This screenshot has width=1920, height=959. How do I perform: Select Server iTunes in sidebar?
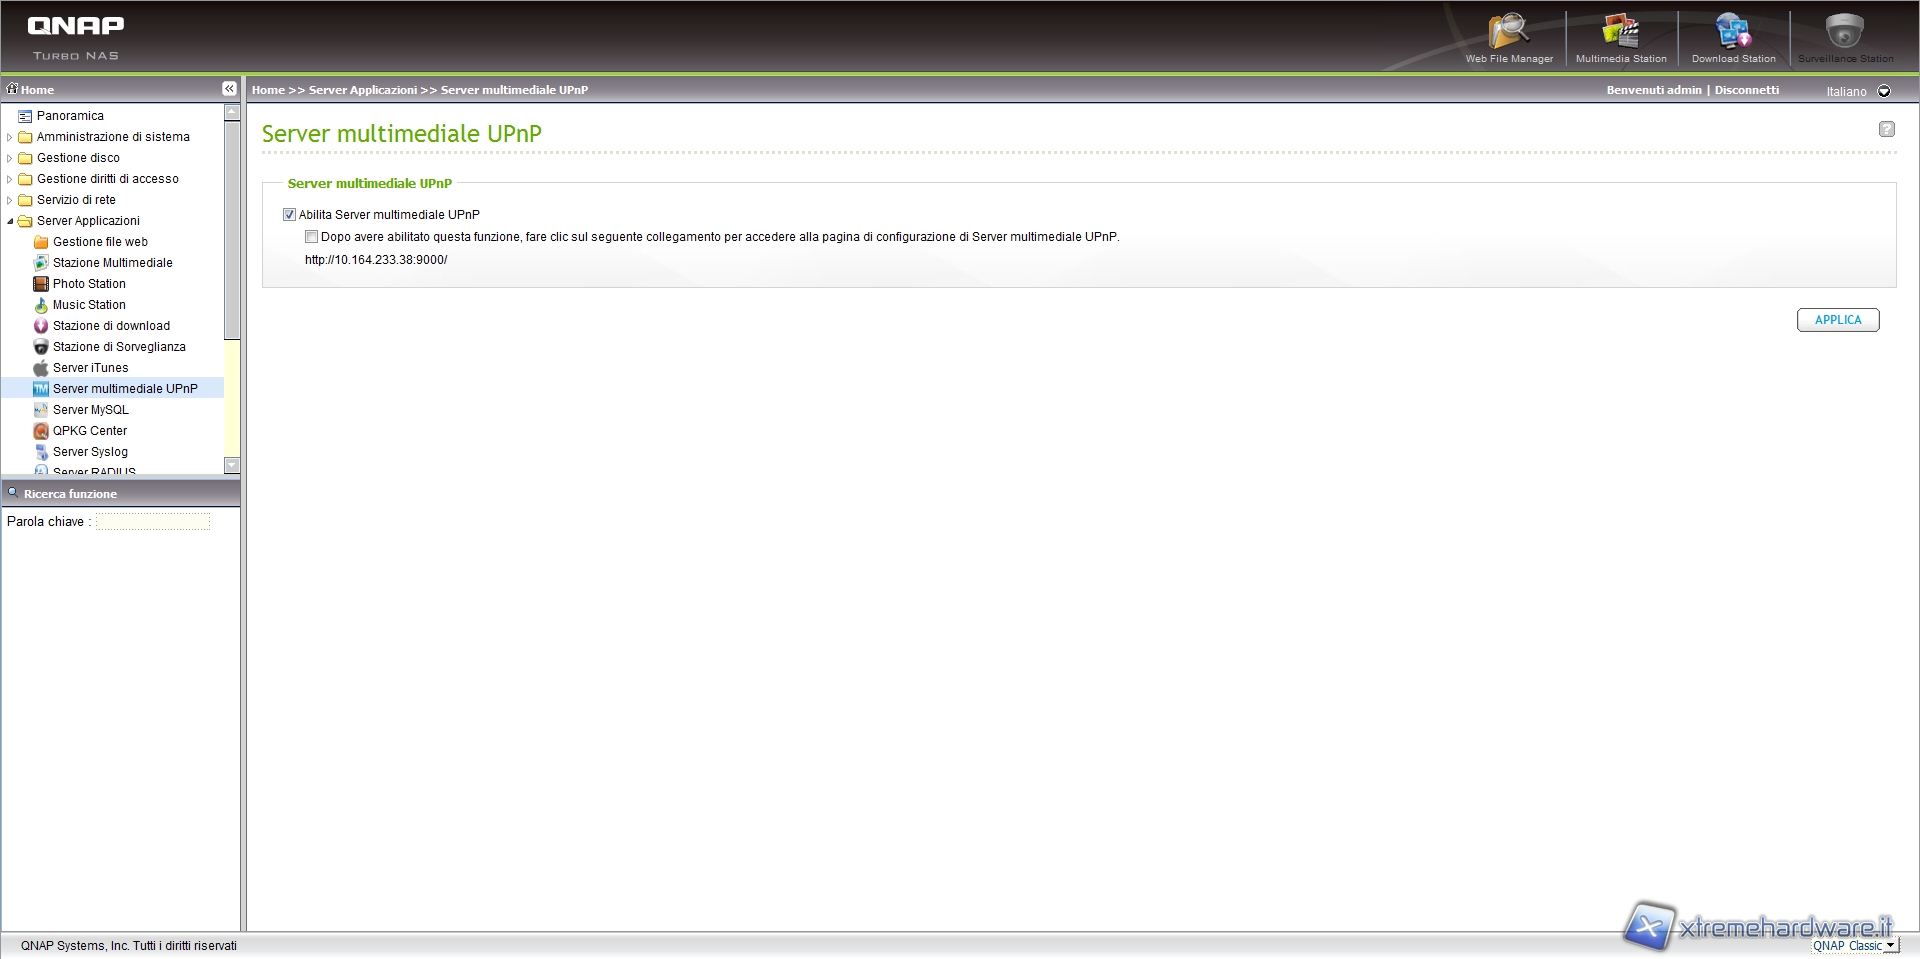tap(90, 368)
